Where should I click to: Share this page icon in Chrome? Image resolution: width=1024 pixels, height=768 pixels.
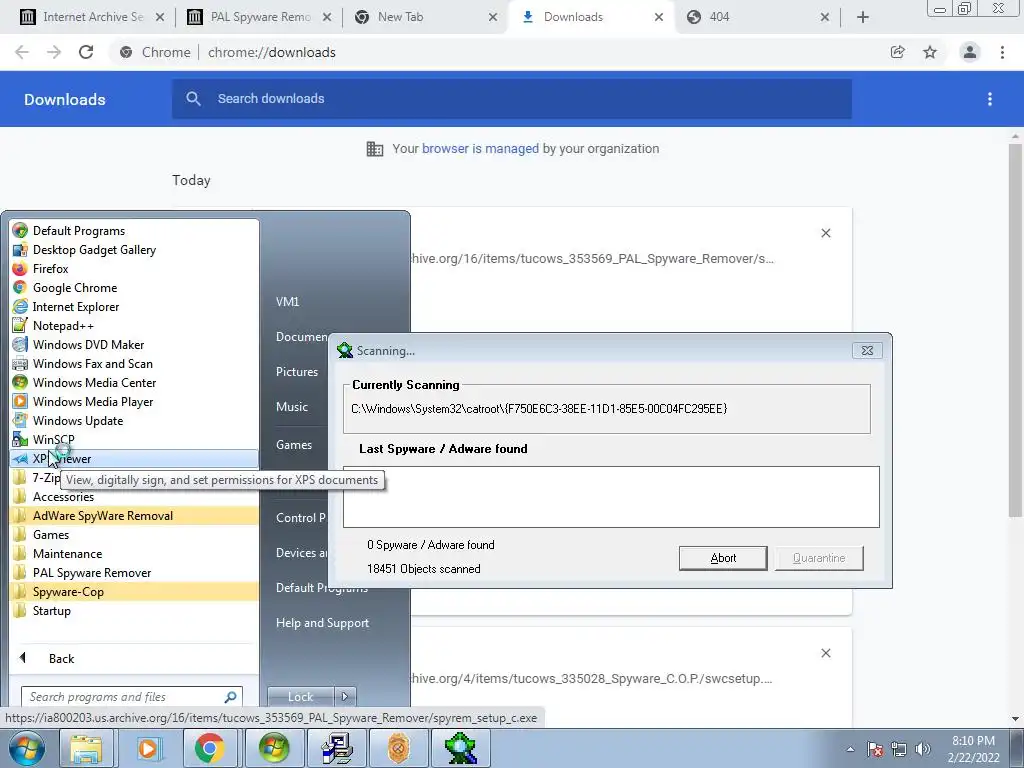tap(898, 52)
